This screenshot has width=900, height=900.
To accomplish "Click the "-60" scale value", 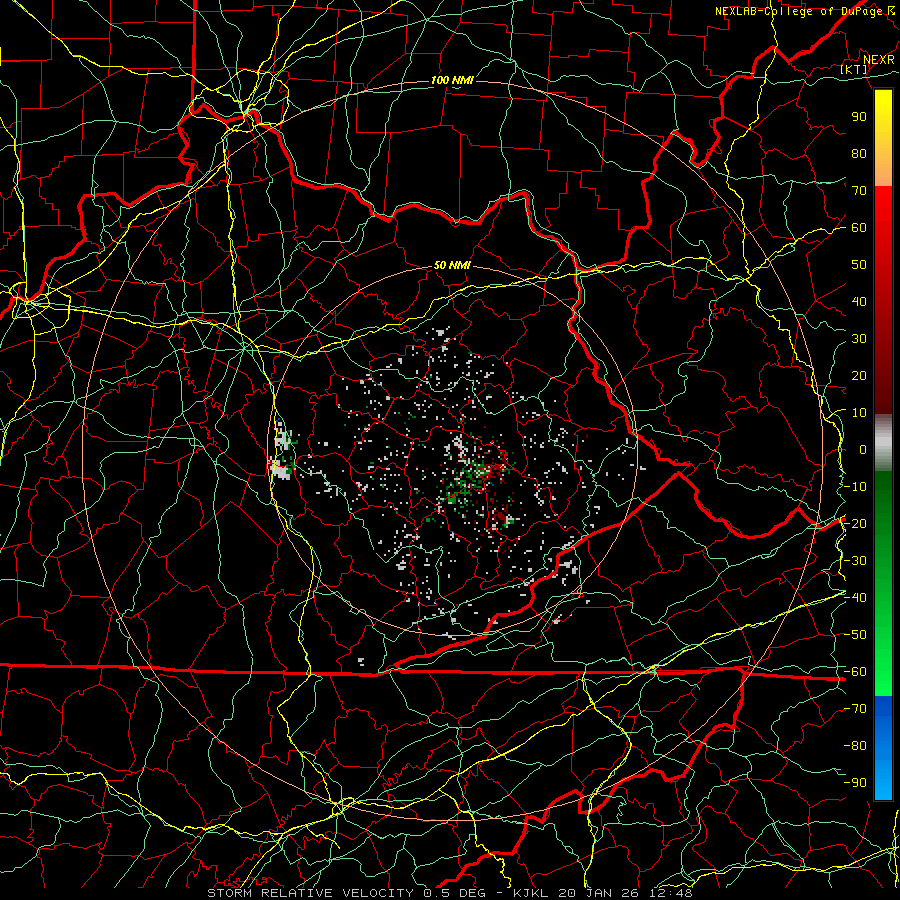I will click(x=855, y=672).
